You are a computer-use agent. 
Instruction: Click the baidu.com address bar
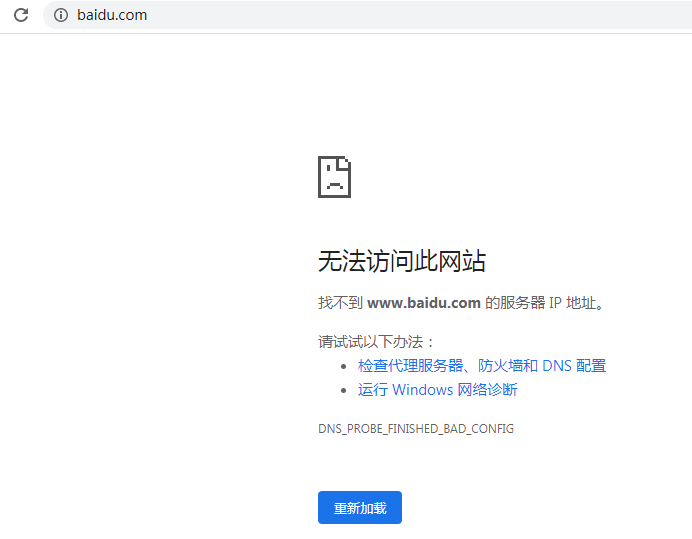[367, 15]
